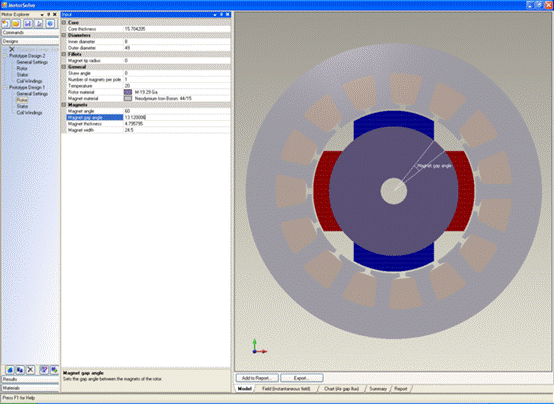Click the Magnet thickness value field
554x404 pixels.
click(x=177, y=124)
